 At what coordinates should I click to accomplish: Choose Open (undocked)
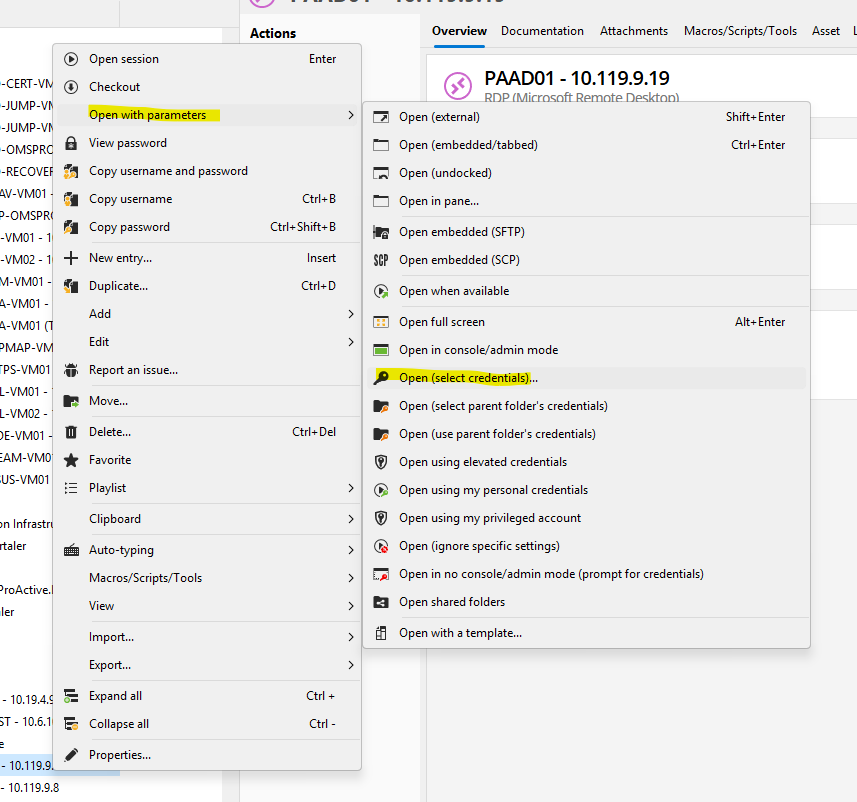coord(586,173)
